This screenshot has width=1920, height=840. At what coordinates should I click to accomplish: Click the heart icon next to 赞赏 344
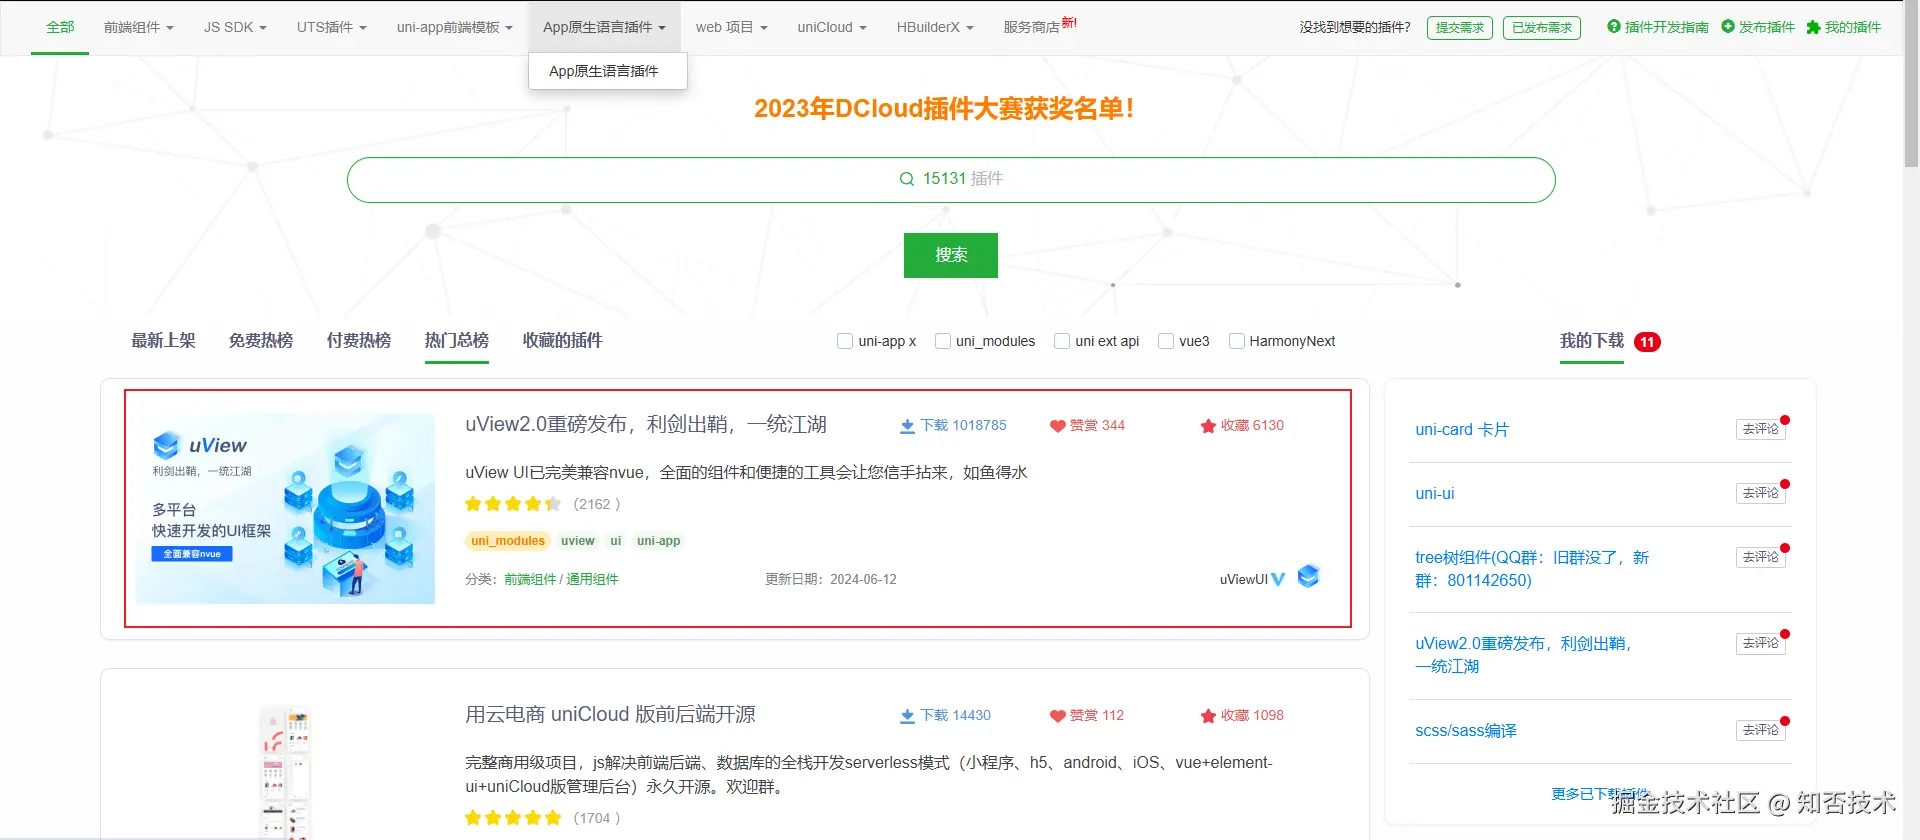tap(1057, 426)
